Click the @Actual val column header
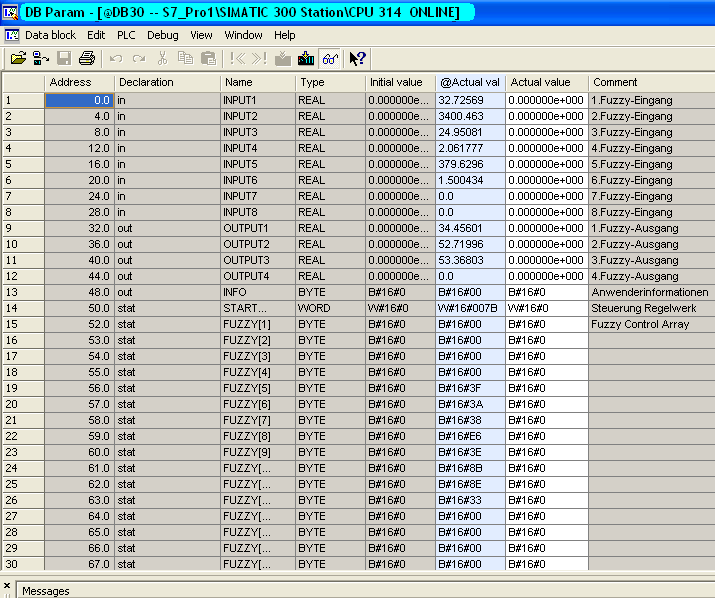 pos(471,83)
